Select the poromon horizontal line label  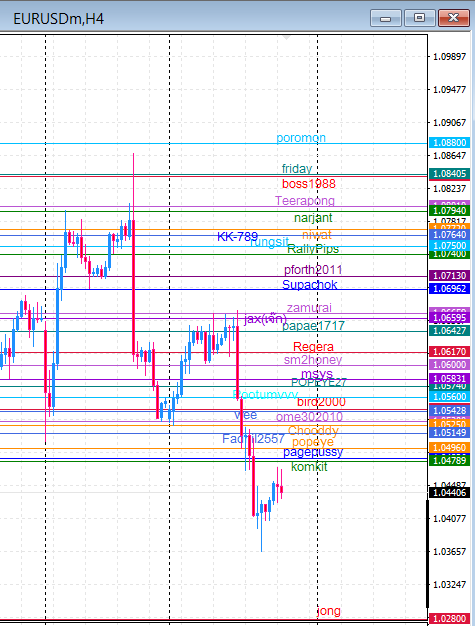coord(301,138)
